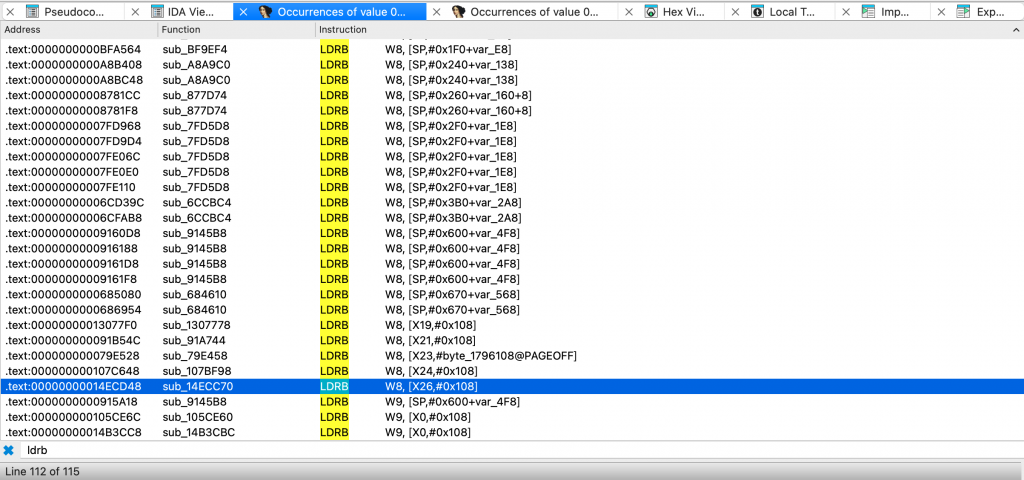
Task: Click the Hex View tab icon
Action: click(652, 12)
